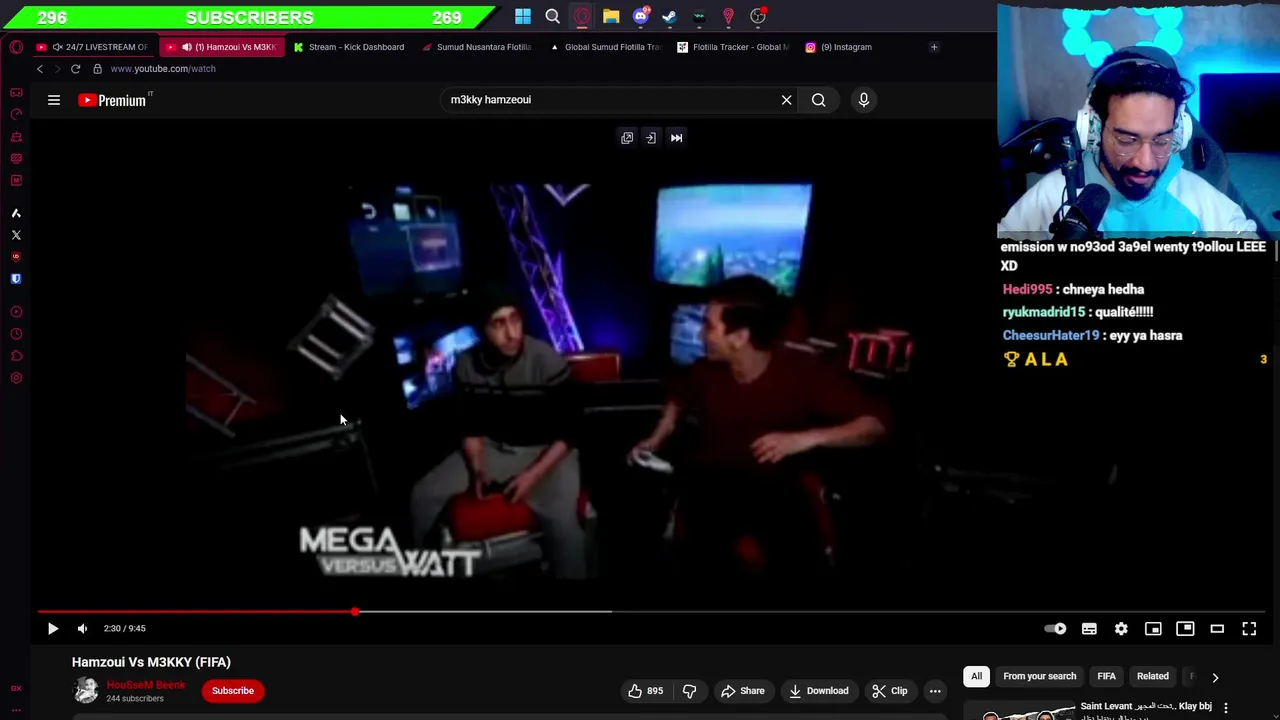Image resolution: width=1280 pixels, height=720 pixels.
Task: Go back to previous page
Action: pos(40,69)
